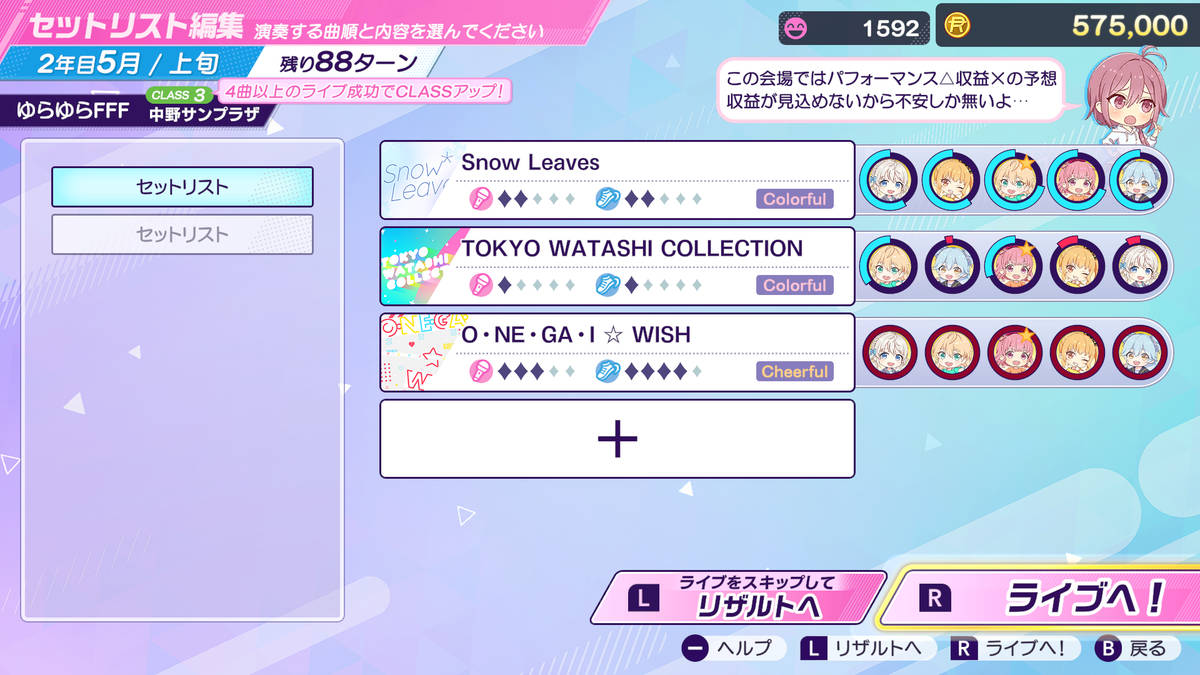Click the small R ライブへ! shortcut icon
The width and height of the screenshot is (1200, 675).
(x=965, y=648)
